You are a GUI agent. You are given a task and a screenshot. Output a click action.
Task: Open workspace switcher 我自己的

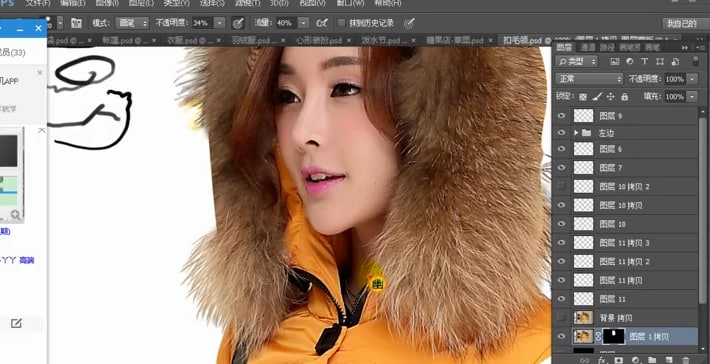pos(685,24)
